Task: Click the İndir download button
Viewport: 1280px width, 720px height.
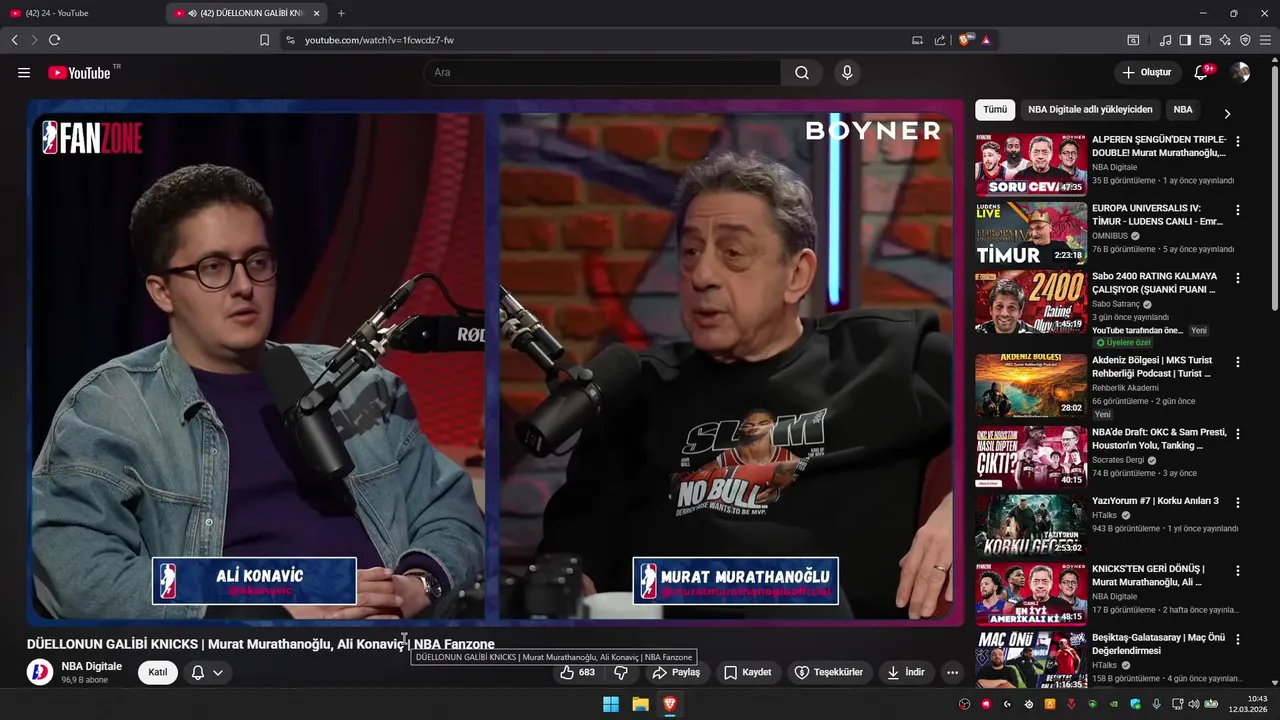Action: click(906, 672)
